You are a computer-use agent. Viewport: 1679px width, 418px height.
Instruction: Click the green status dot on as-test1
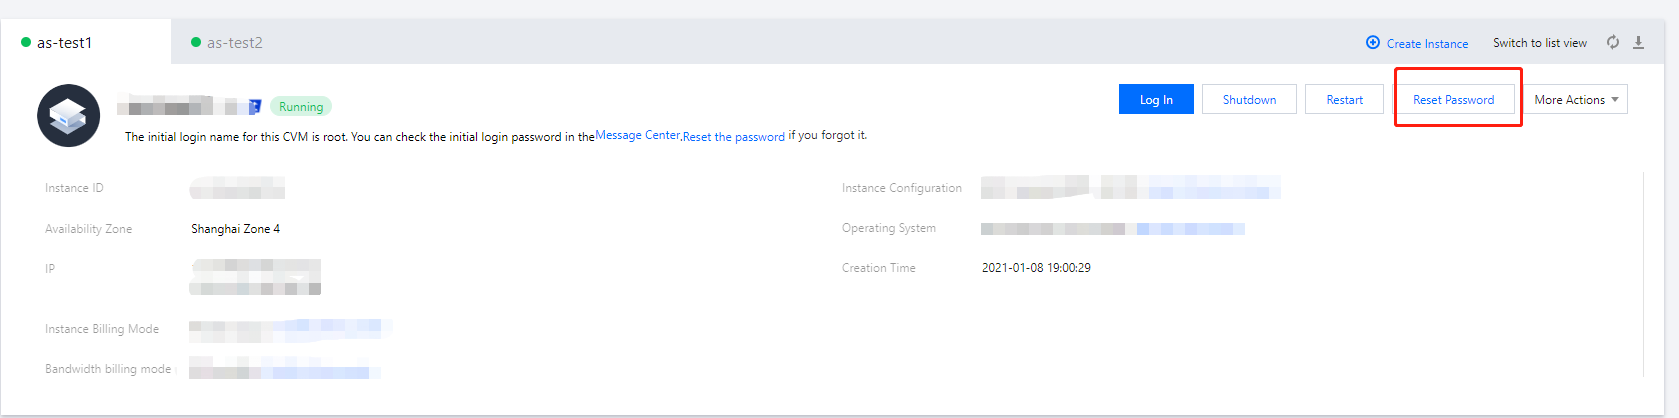pos(26,43)
